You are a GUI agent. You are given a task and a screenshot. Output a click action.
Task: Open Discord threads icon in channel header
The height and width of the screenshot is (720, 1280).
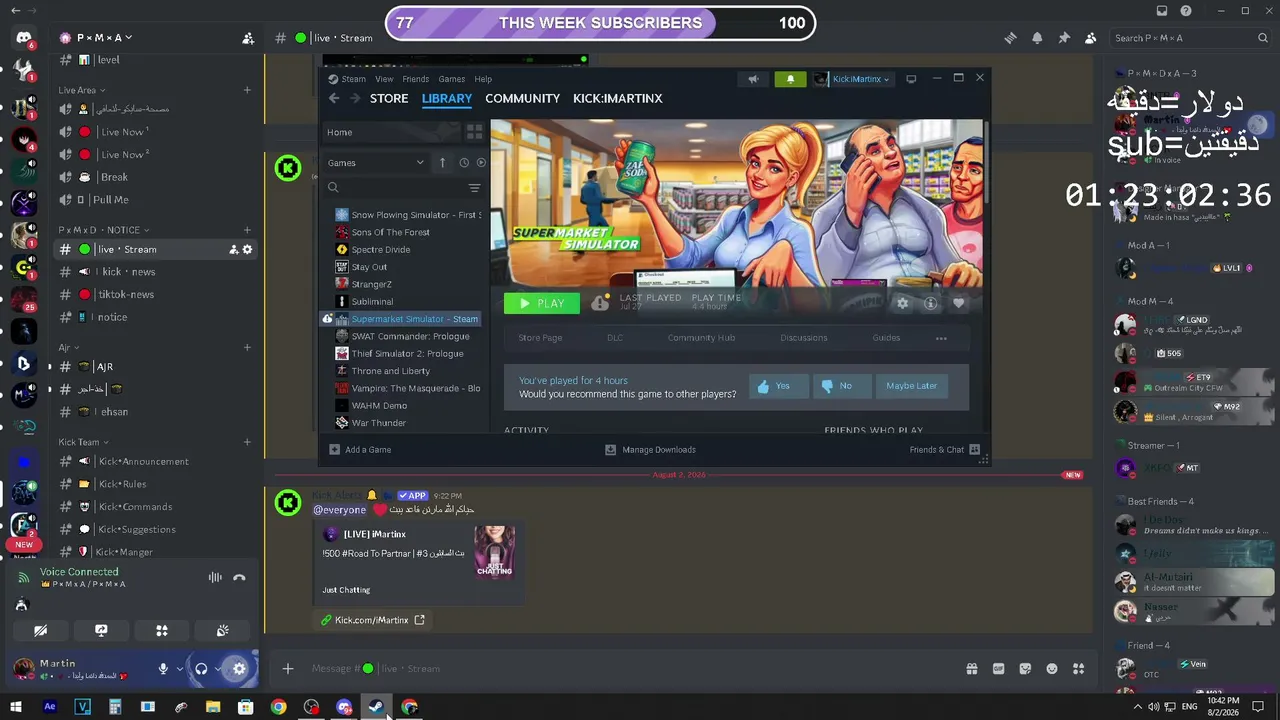click(1010, 38)
